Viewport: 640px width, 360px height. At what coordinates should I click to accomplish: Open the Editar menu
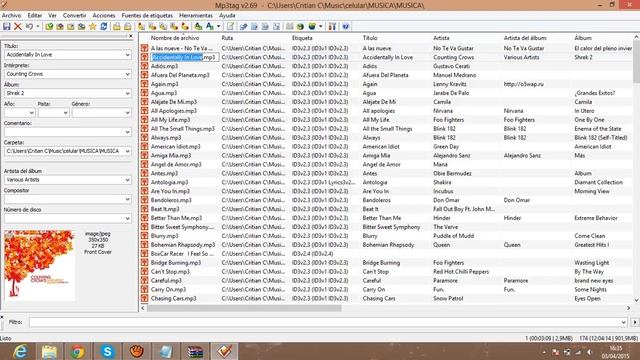[35, 16]
